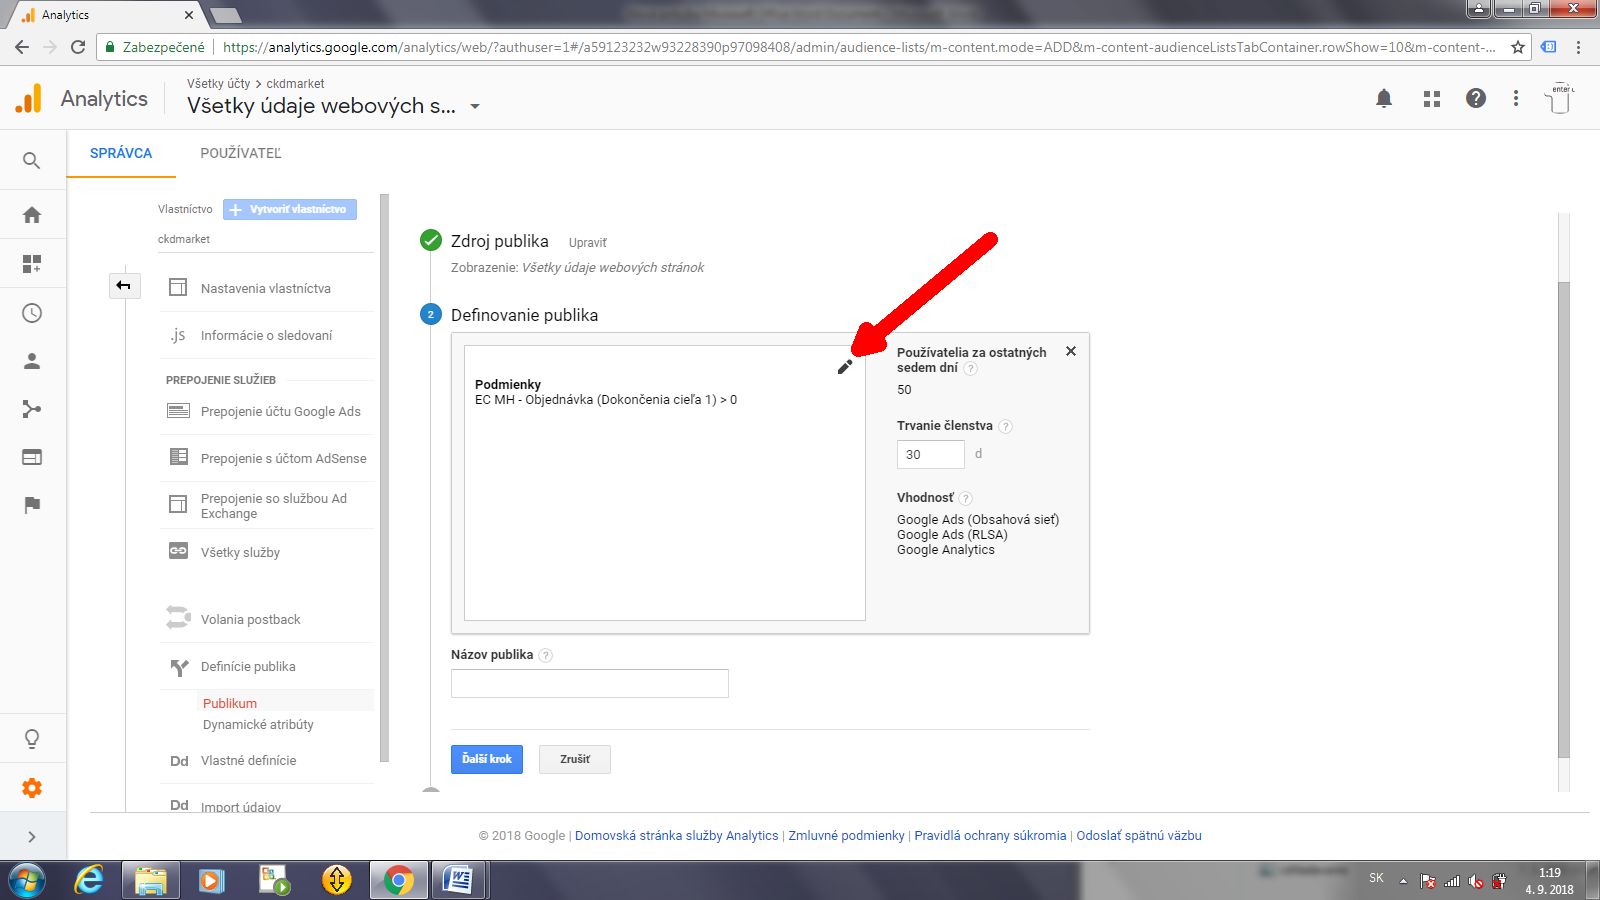
Task: Close the audience summary panel
Action: click(1071, 351)
